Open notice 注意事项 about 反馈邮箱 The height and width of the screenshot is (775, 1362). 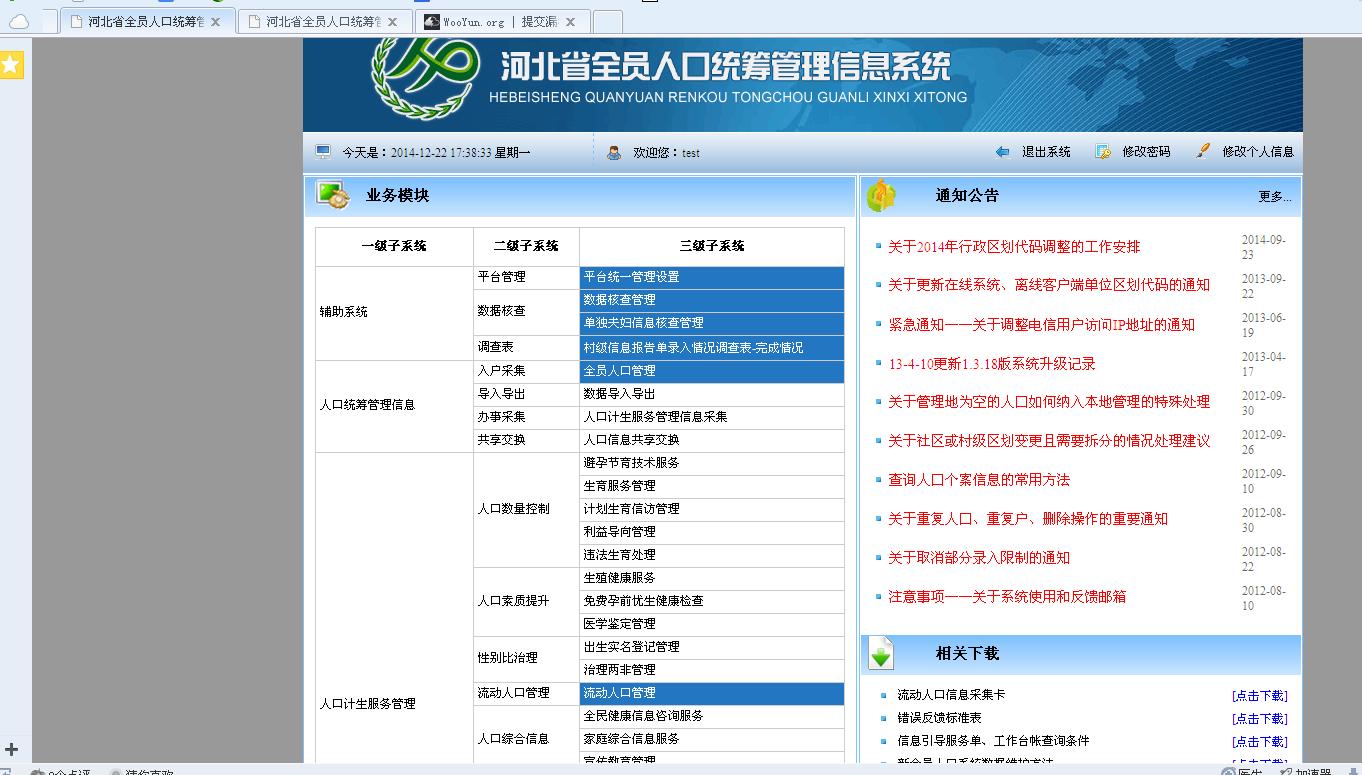click(1007, 597)
